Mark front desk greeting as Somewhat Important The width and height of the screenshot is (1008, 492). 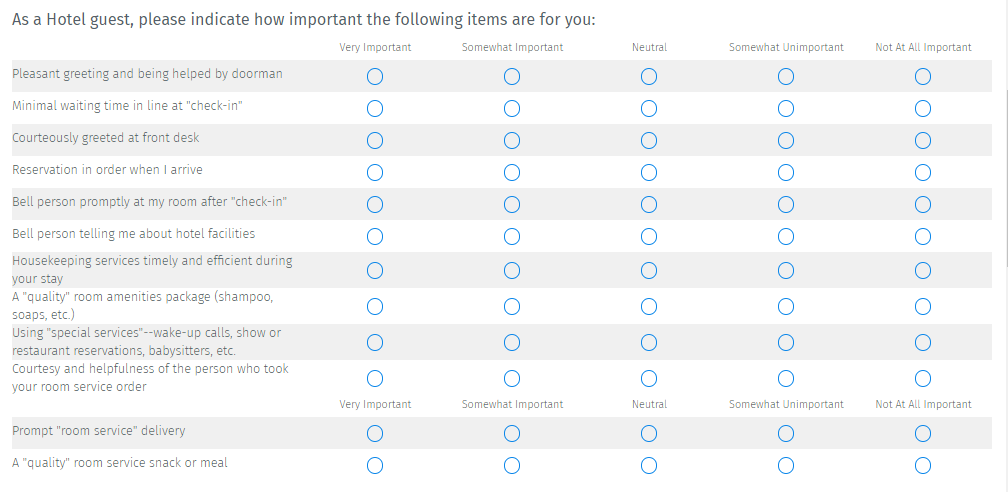click(512, 140)
